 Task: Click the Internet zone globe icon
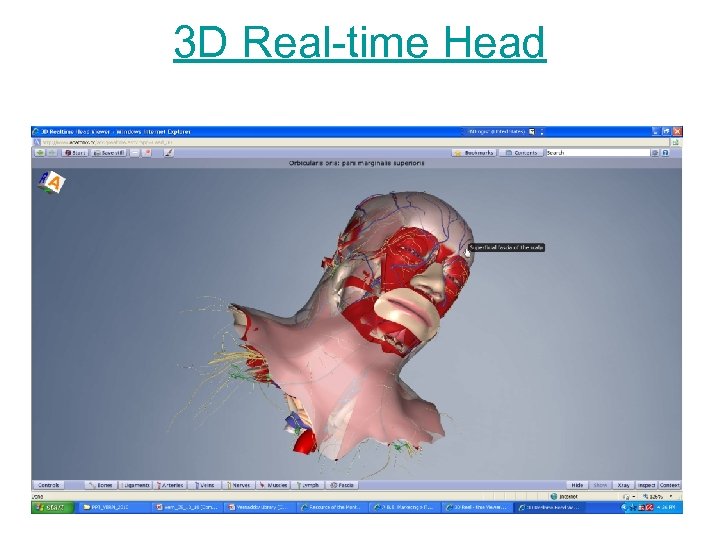(554, 496)
